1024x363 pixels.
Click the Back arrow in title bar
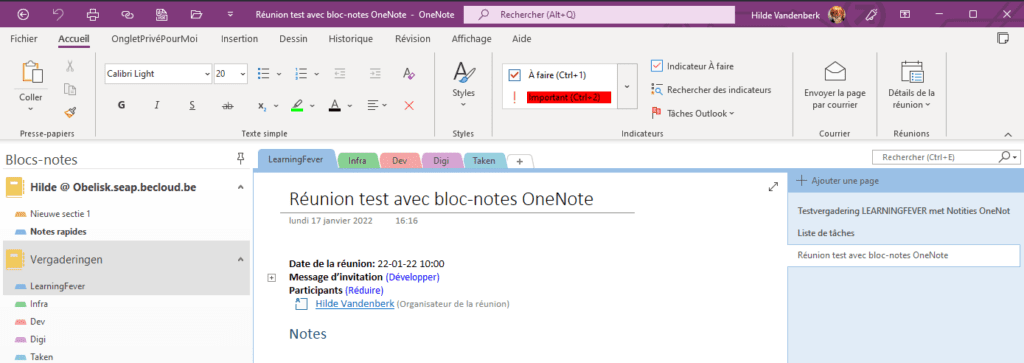[24, 14]
